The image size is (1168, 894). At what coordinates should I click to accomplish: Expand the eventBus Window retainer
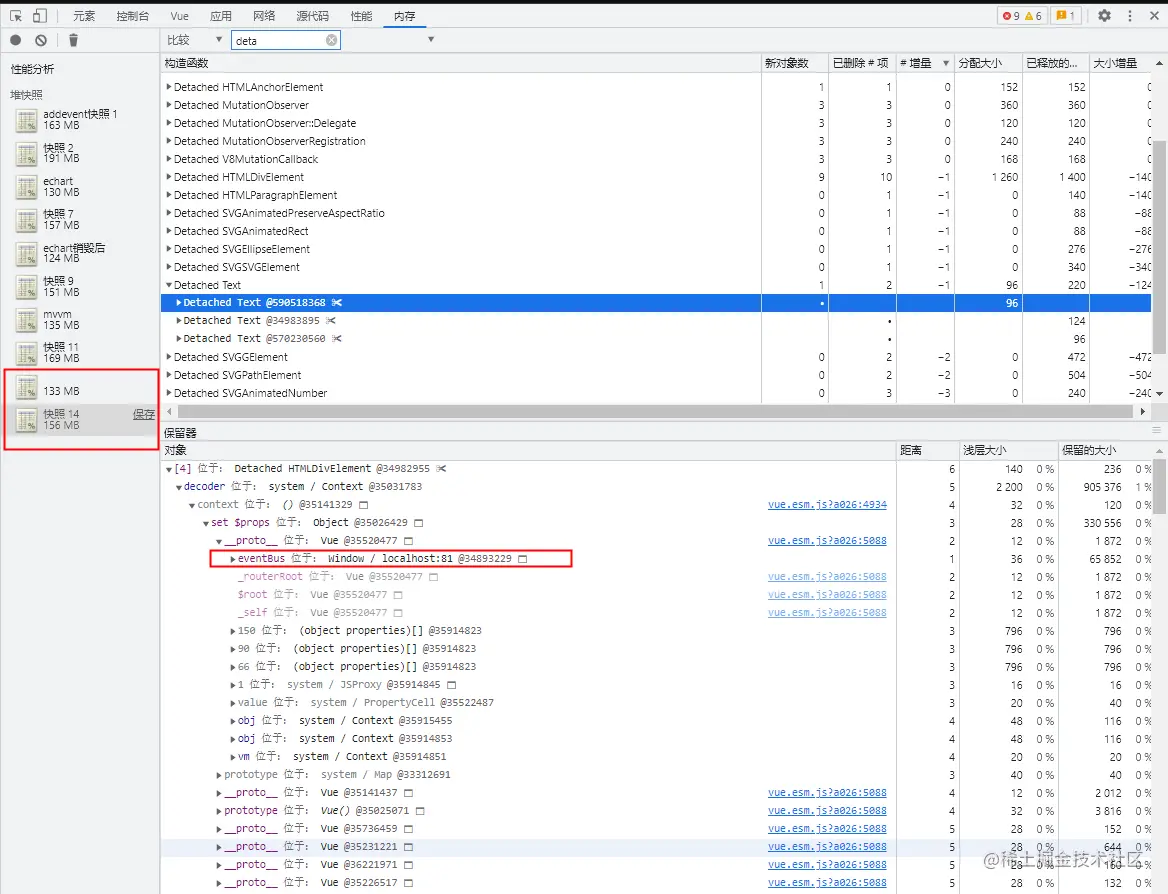(233, 559)
